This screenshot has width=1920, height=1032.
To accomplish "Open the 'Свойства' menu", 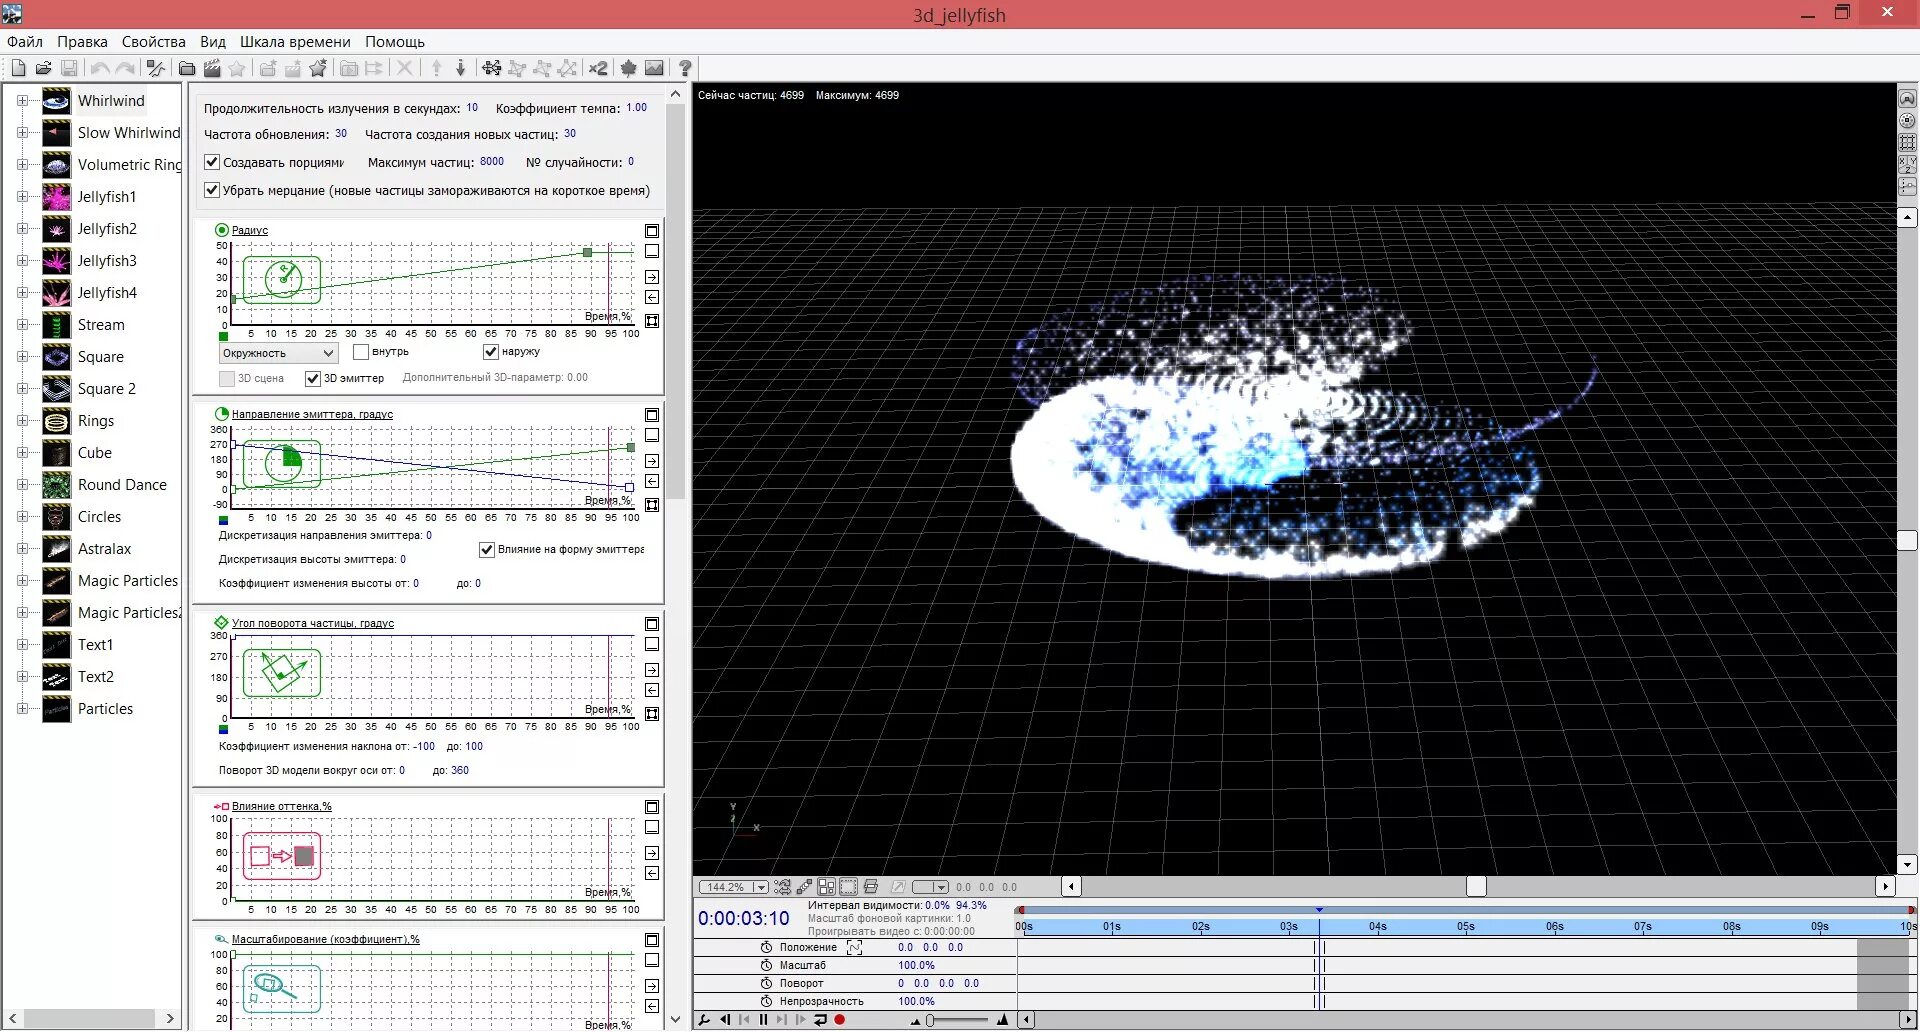I will [154, 42].
